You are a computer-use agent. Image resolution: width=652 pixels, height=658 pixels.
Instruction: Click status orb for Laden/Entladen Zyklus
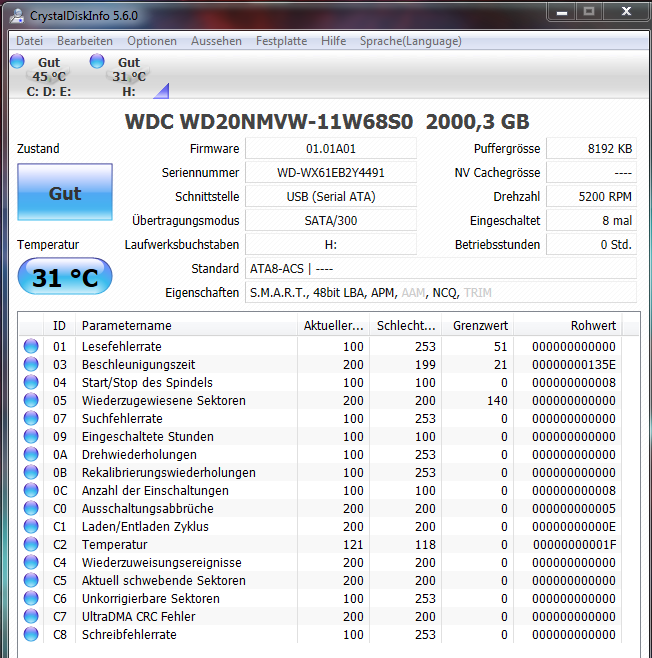[31, 526]
